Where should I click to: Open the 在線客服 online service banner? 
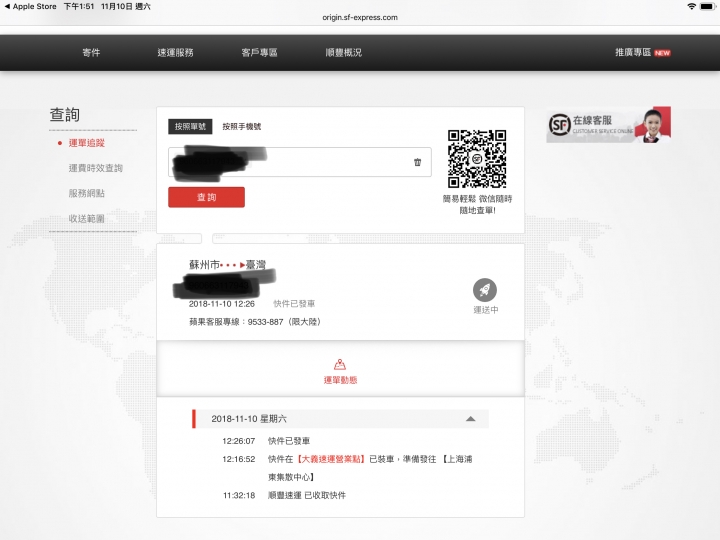pyautogui.click(x=608, y=124)
